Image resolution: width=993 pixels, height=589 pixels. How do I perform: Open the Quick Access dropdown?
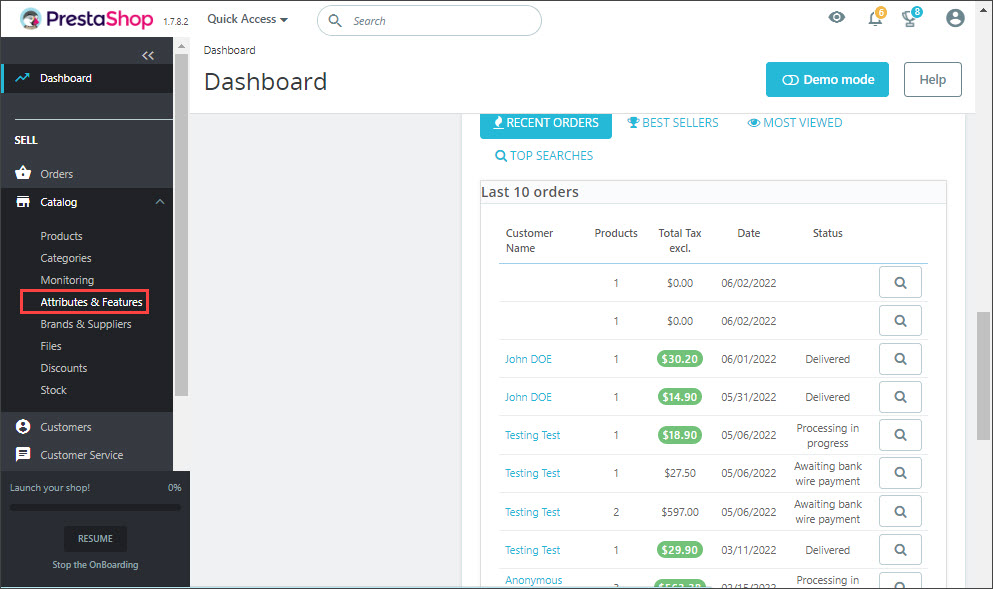click(x=246, y=18)
